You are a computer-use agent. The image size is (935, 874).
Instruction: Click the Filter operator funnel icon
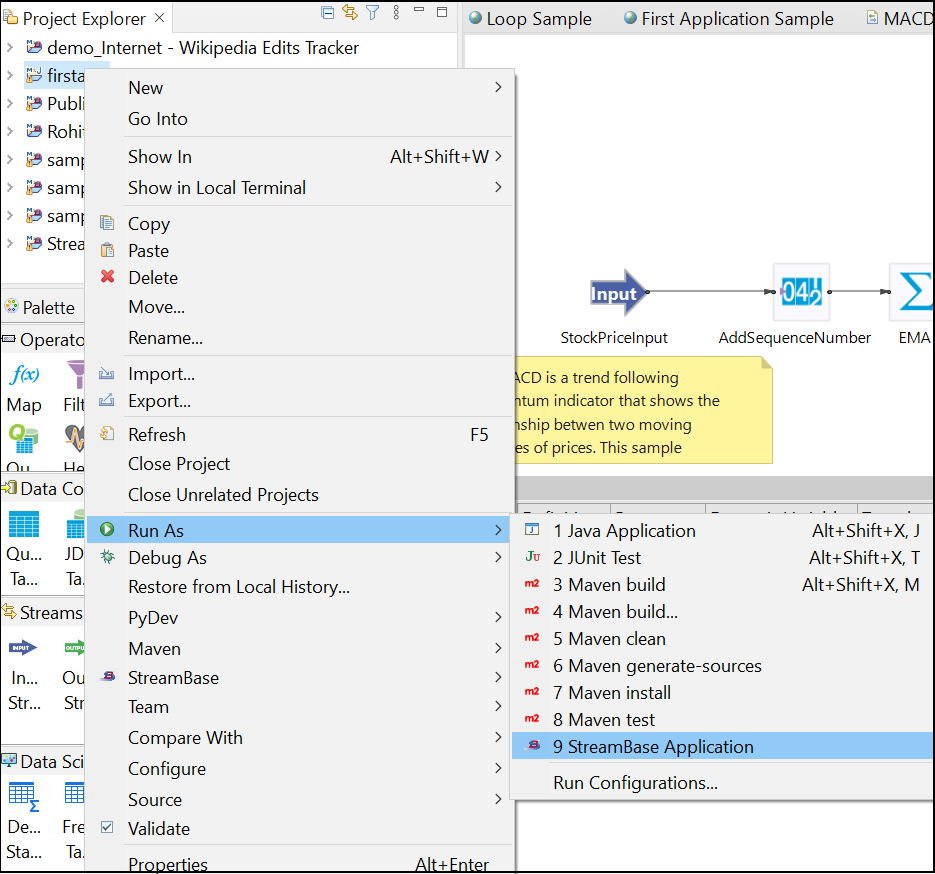[75, 374]
